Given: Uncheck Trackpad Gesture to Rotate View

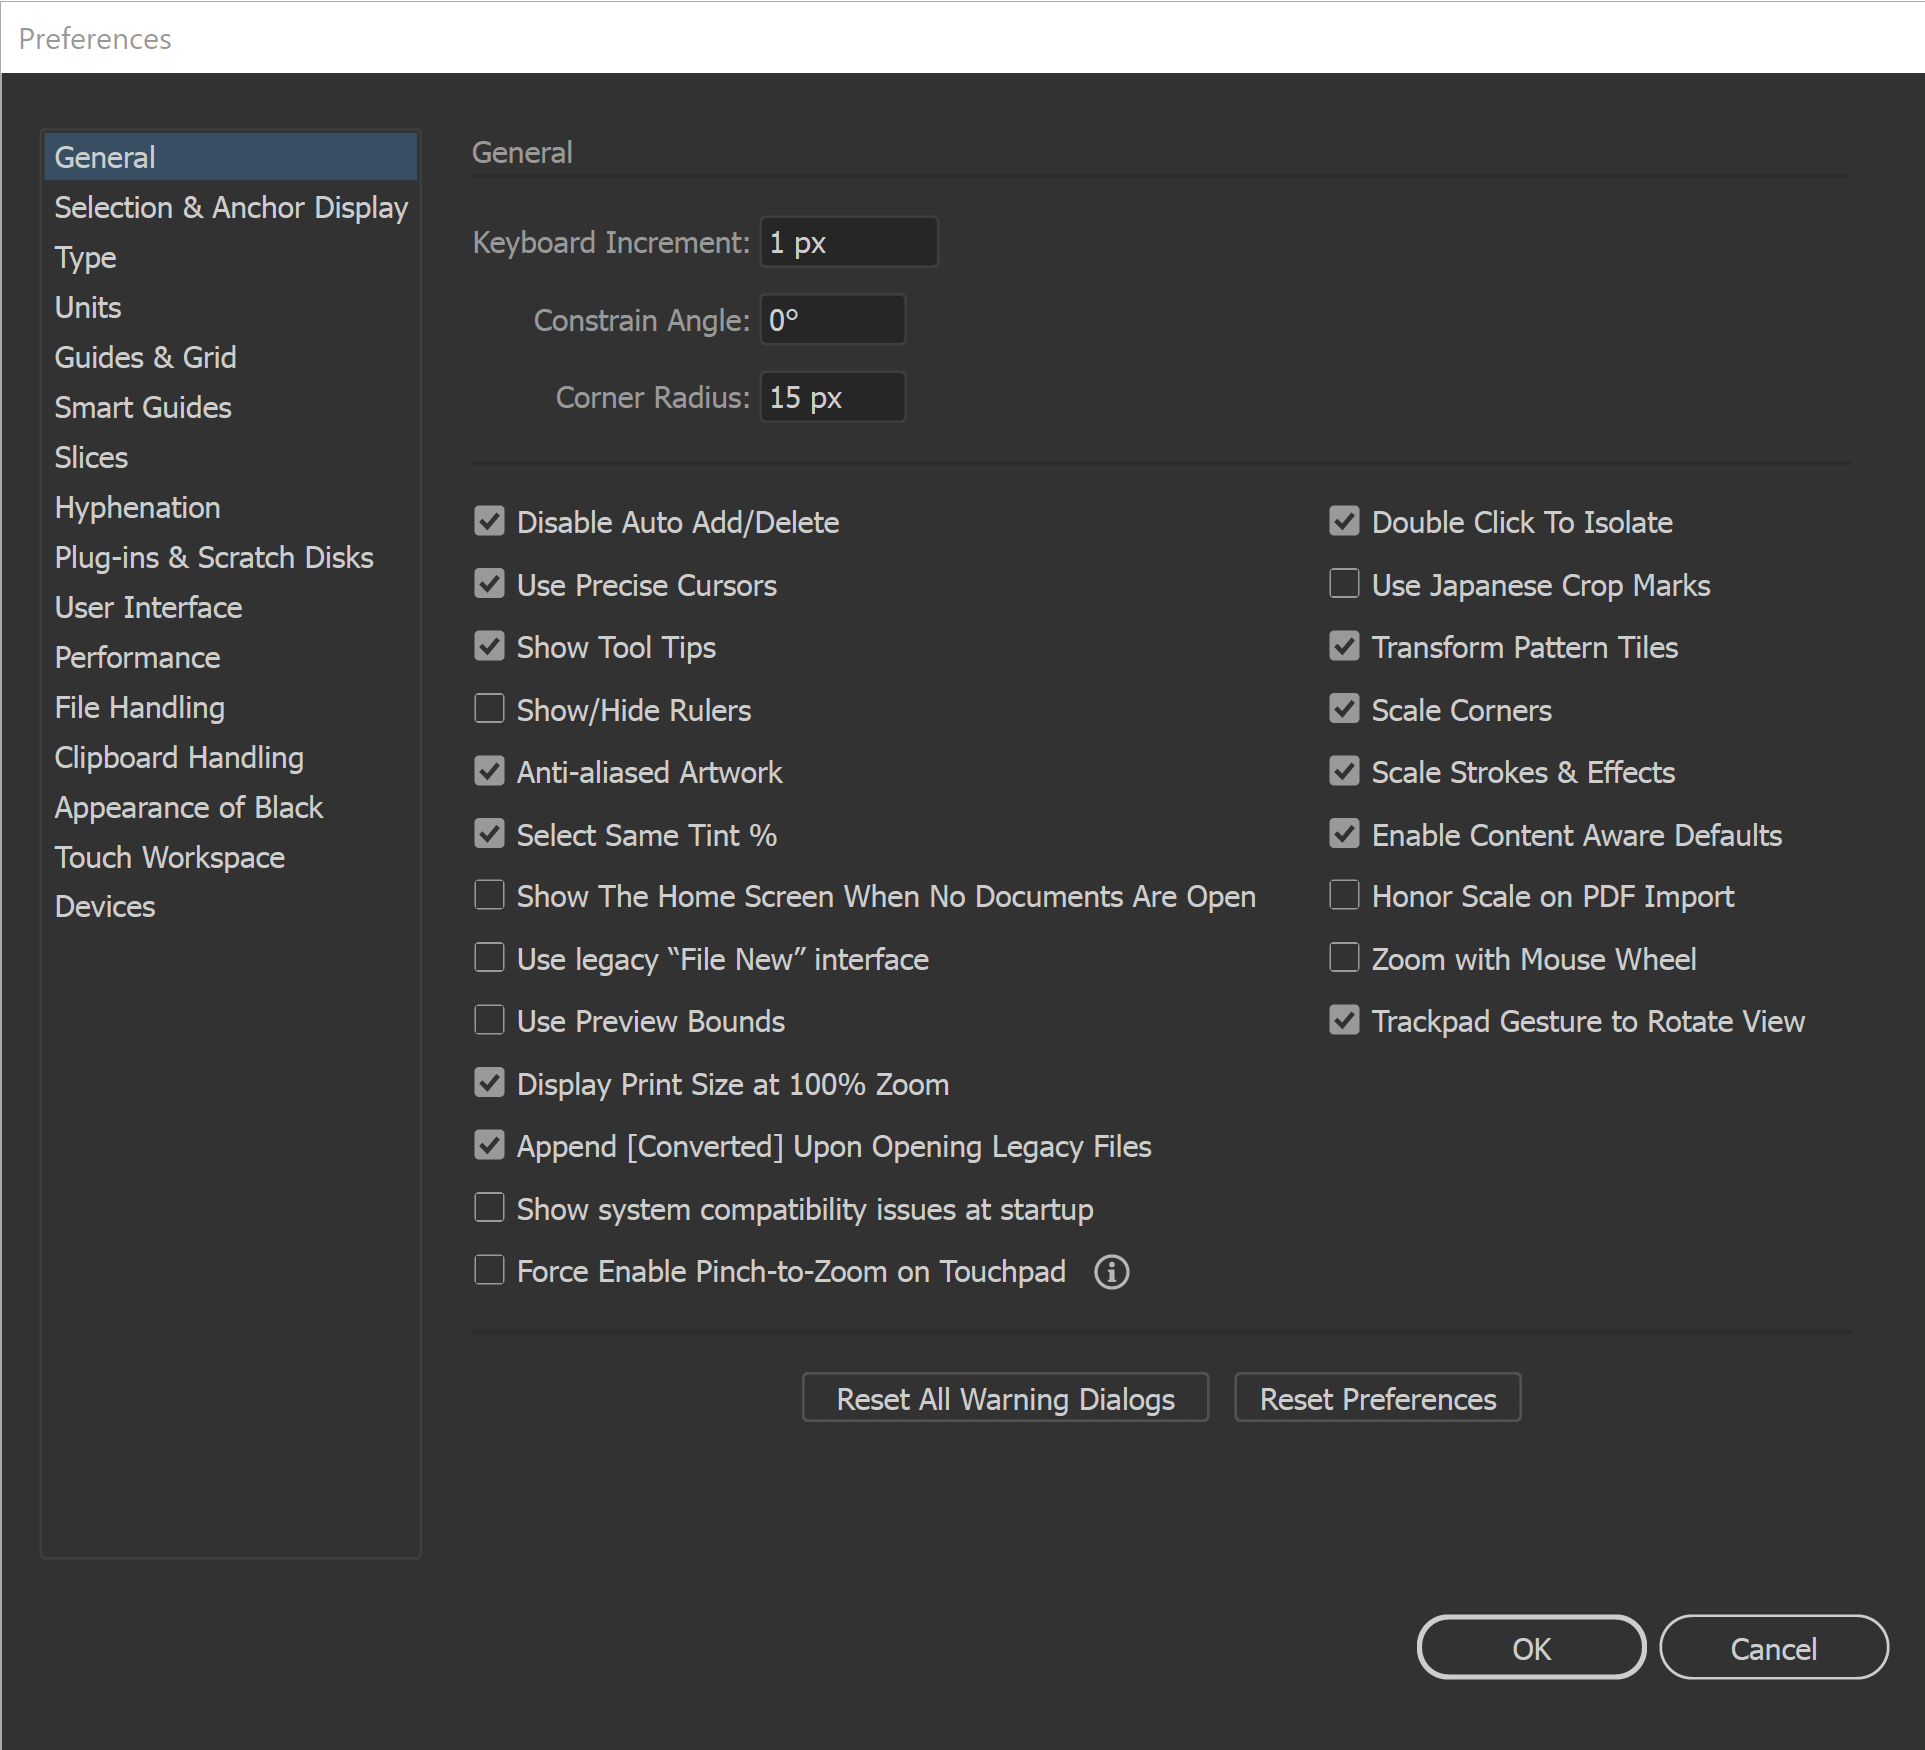Looking at the screenshot, I should [1344, 1020].
